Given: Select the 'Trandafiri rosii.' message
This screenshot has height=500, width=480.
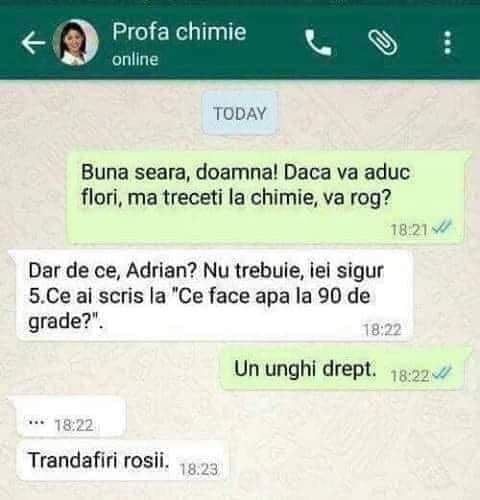Looking at the screenshot, I should 122,461.
